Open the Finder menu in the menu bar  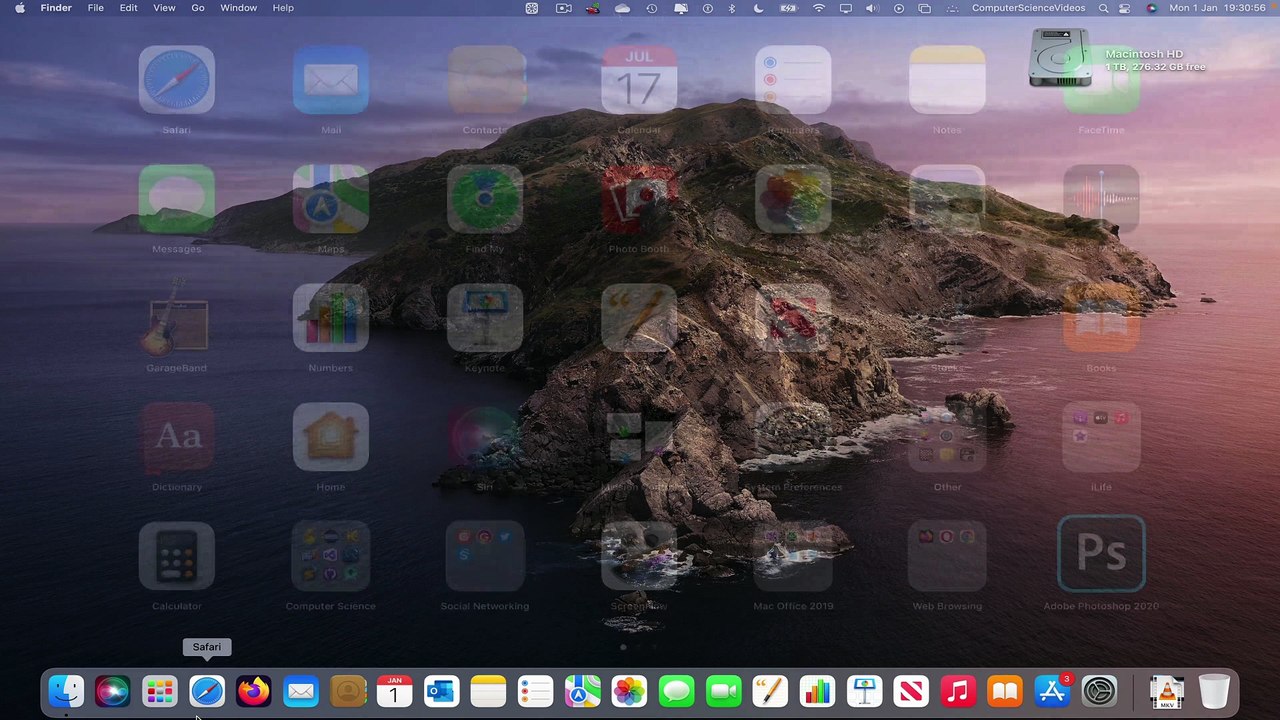(56, 8)
